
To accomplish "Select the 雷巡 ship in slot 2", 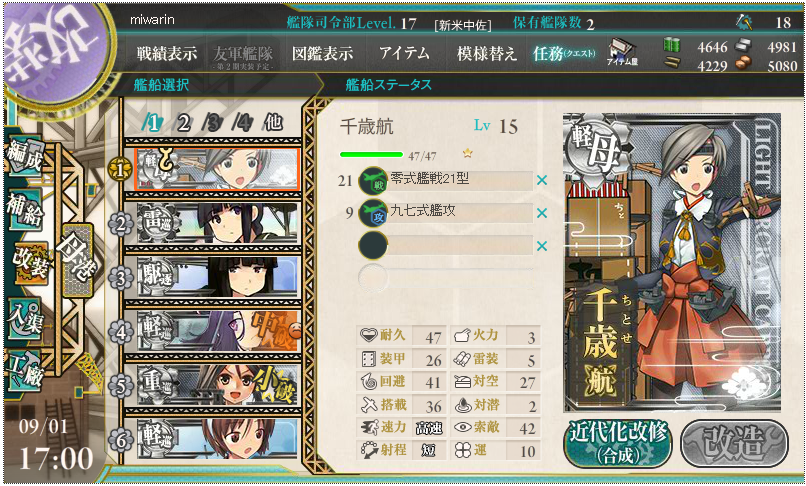I will (217, 224).
